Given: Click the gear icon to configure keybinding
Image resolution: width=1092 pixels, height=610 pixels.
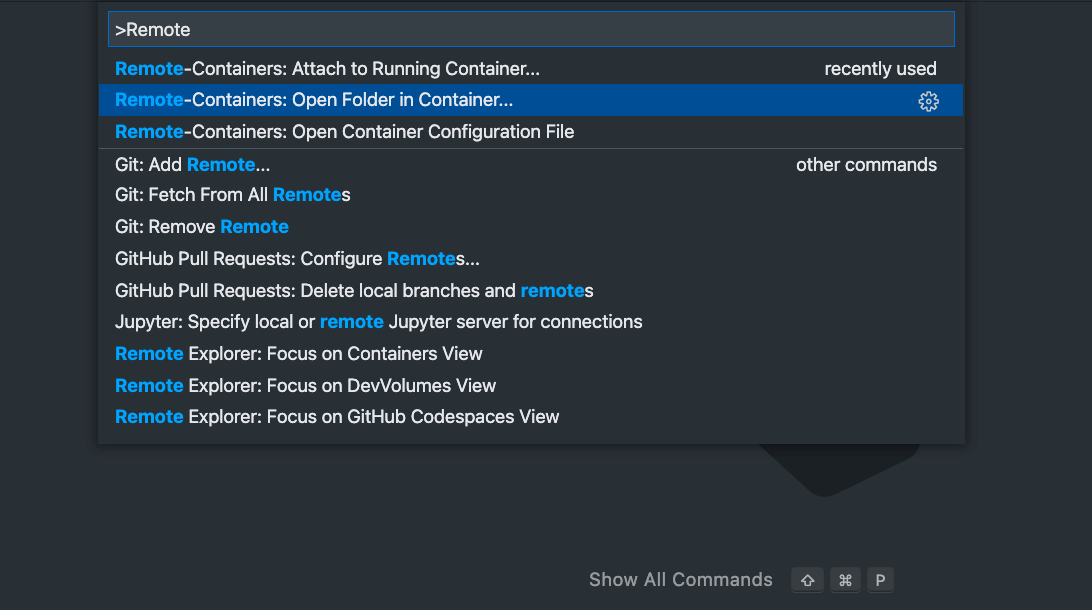Looking at the screenshot, I should (928, 101).
